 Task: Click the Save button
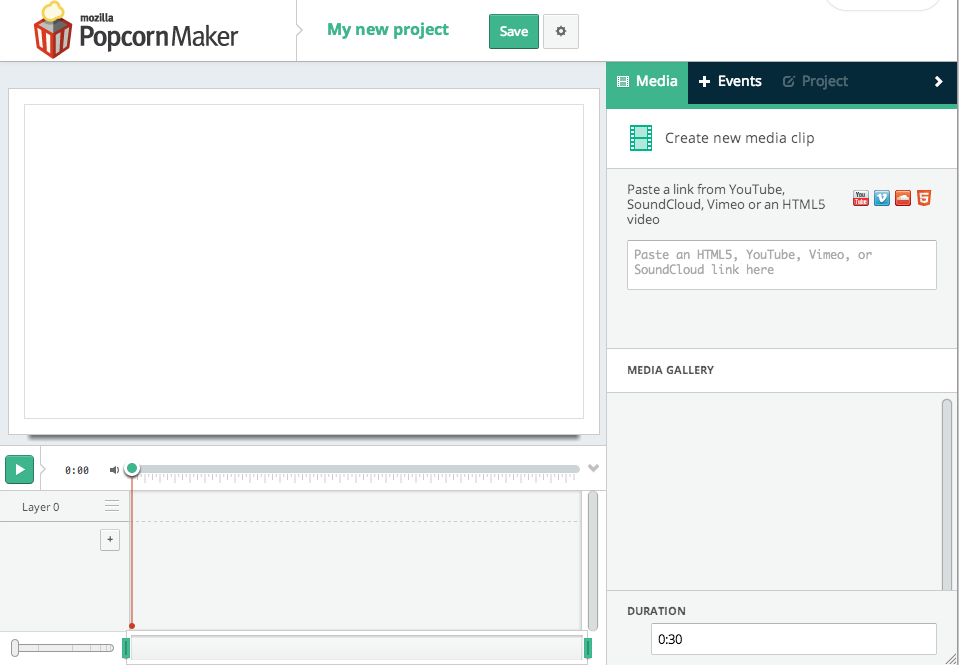tap(513, 31)
